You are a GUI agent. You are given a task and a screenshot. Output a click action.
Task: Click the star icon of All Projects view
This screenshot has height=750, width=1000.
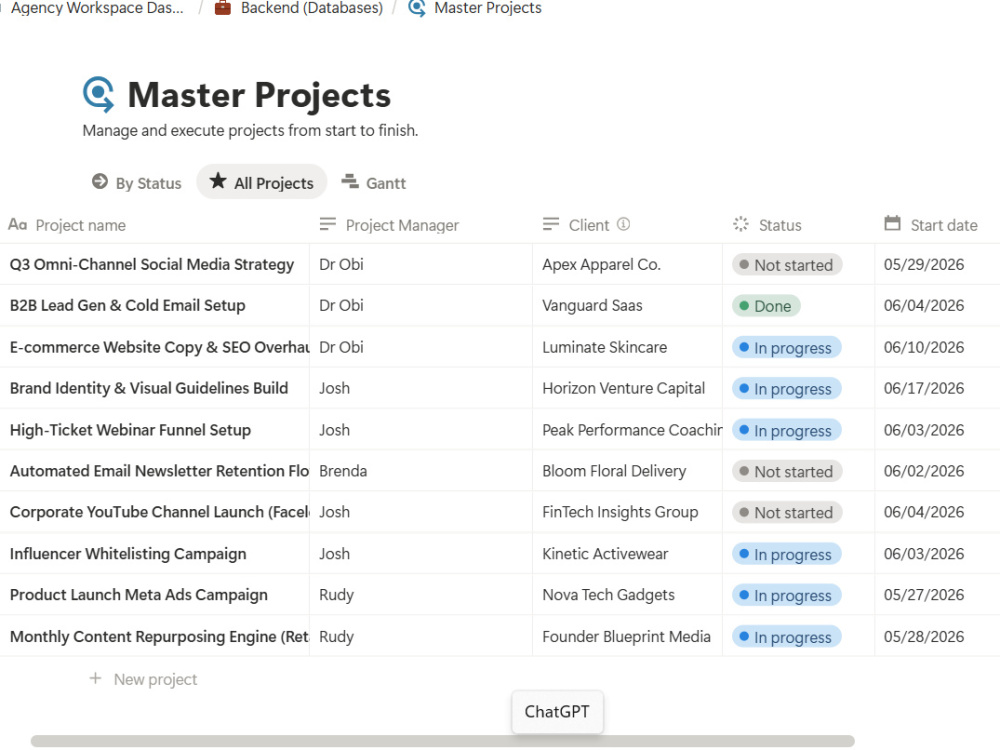[217, 181]
